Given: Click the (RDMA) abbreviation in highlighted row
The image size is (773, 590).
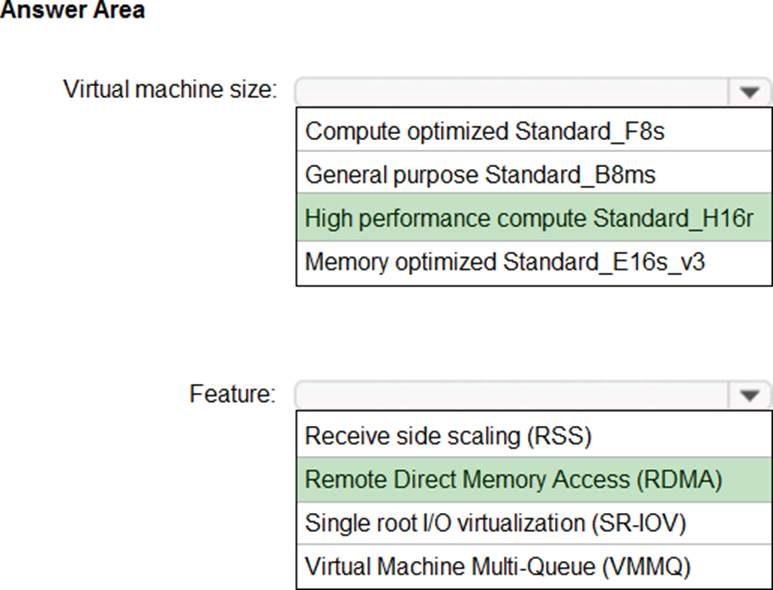Looking at the screenshot, I should pyautogui.click(x=679, y=480).
